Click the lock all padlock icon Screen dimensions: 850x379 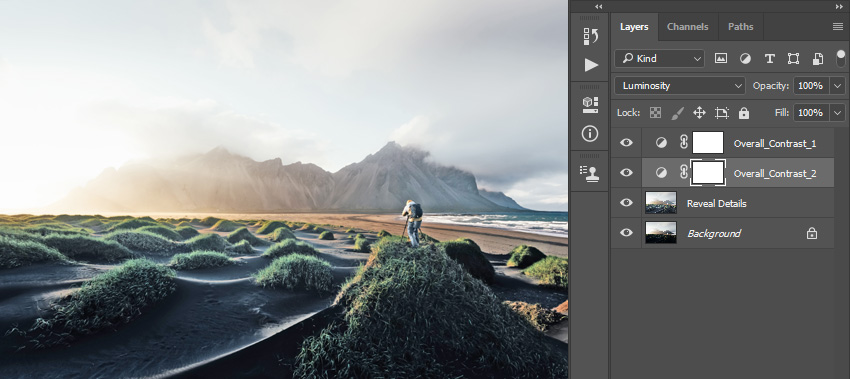(744, 113)
